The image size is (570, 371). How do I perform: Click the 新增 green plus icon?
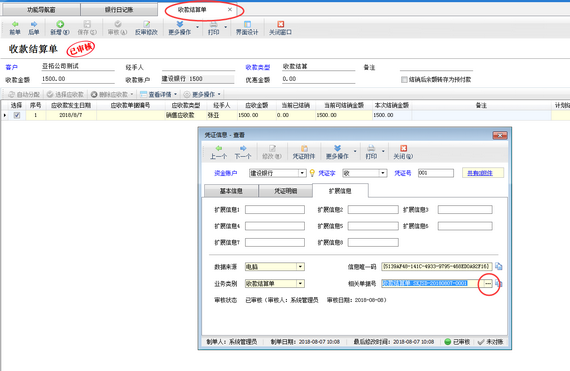[x=60, y=24]
